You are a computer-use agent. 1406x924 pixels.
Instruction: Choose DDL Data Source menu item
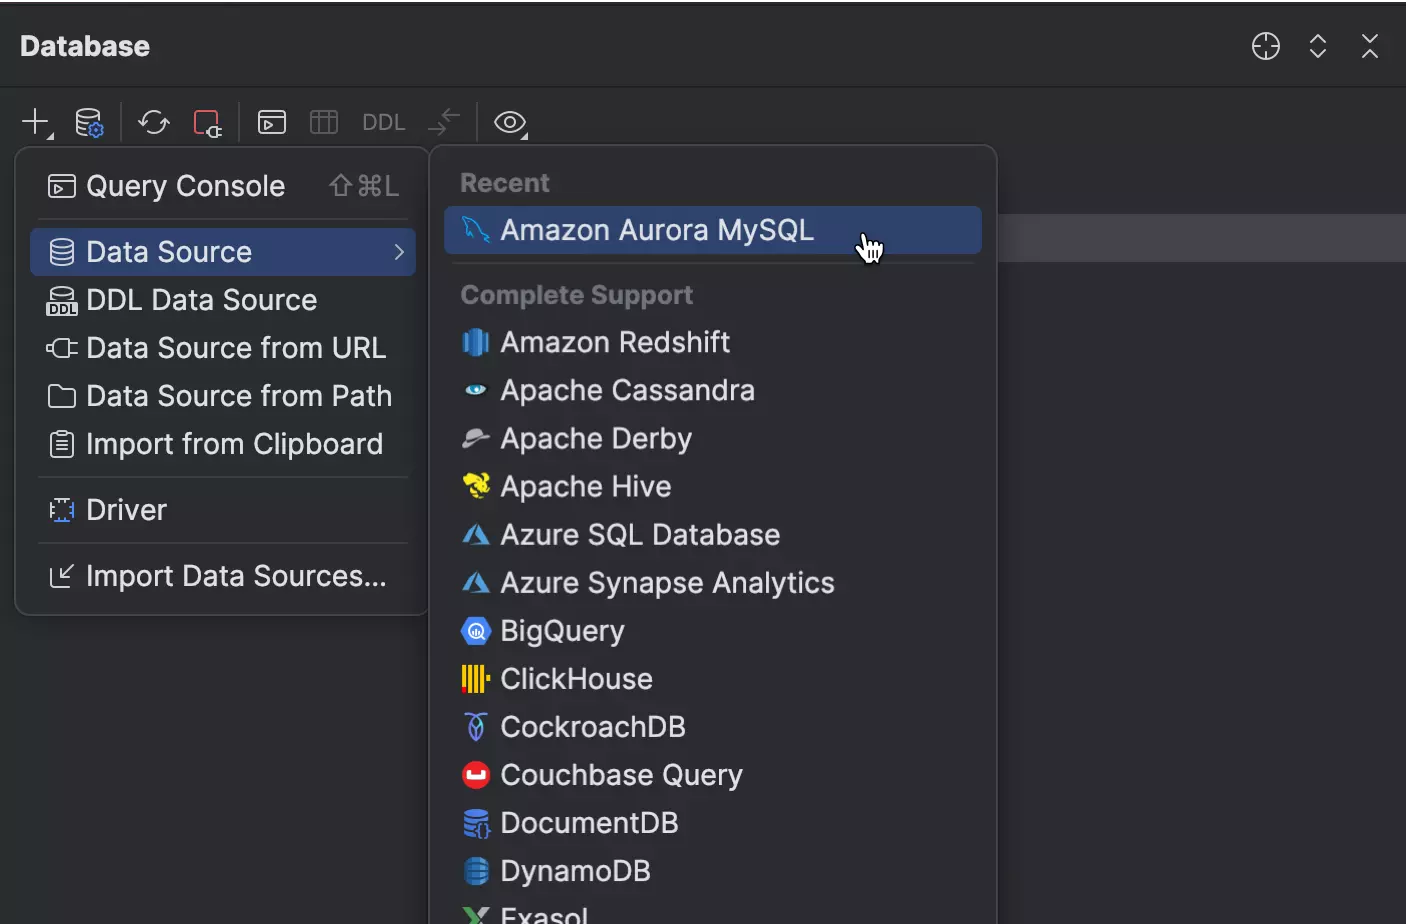201,300
